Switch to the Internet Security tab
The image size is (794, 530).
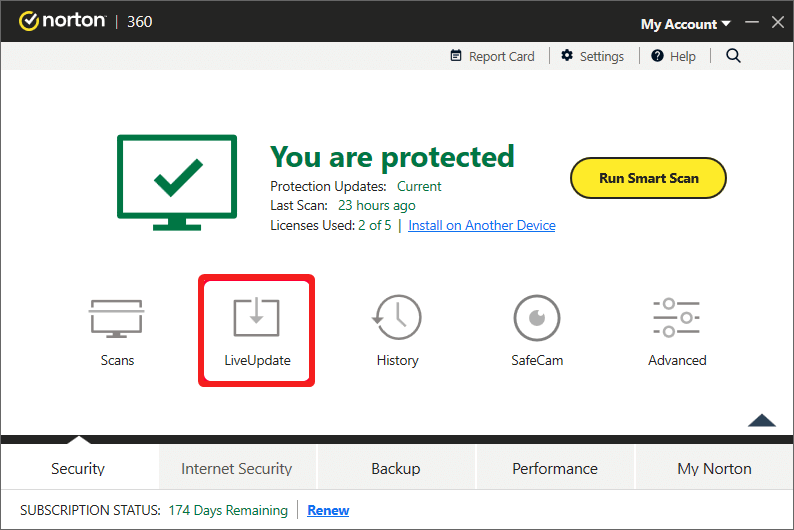pos(237,468)
